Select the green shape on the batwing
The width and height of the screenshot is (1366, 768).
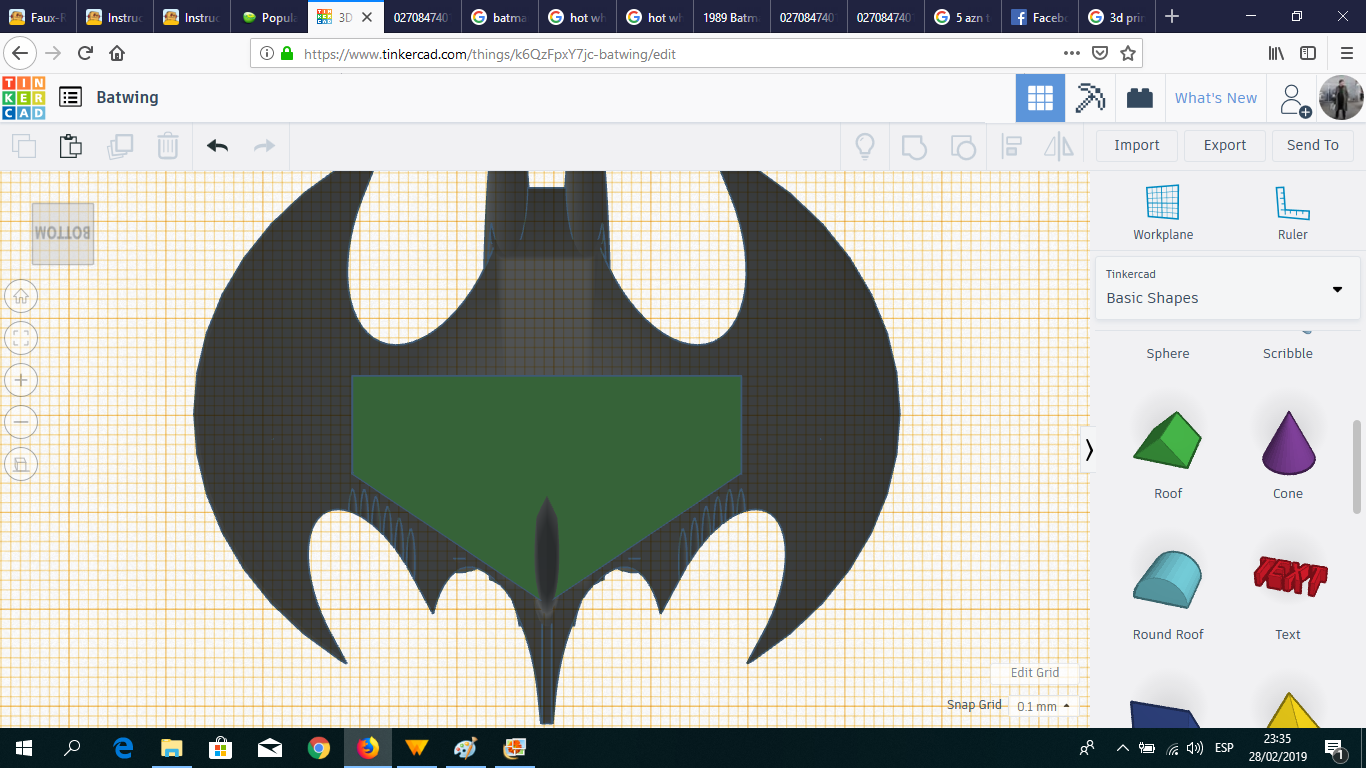[x=547, y=450]
